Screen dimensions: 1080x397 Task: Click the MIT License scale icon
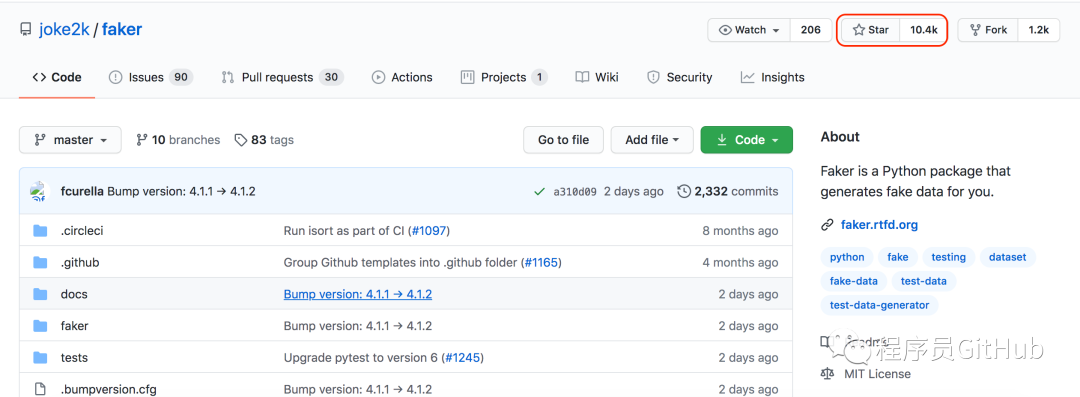[827, 374]
